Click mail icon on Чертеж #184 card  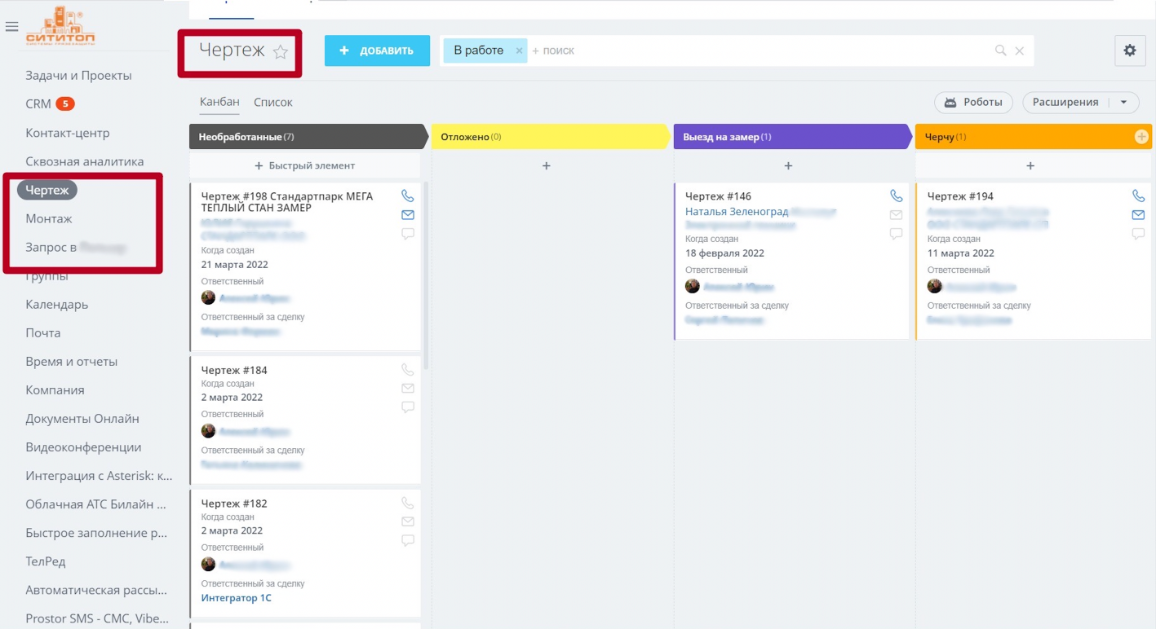pos(408,388)
